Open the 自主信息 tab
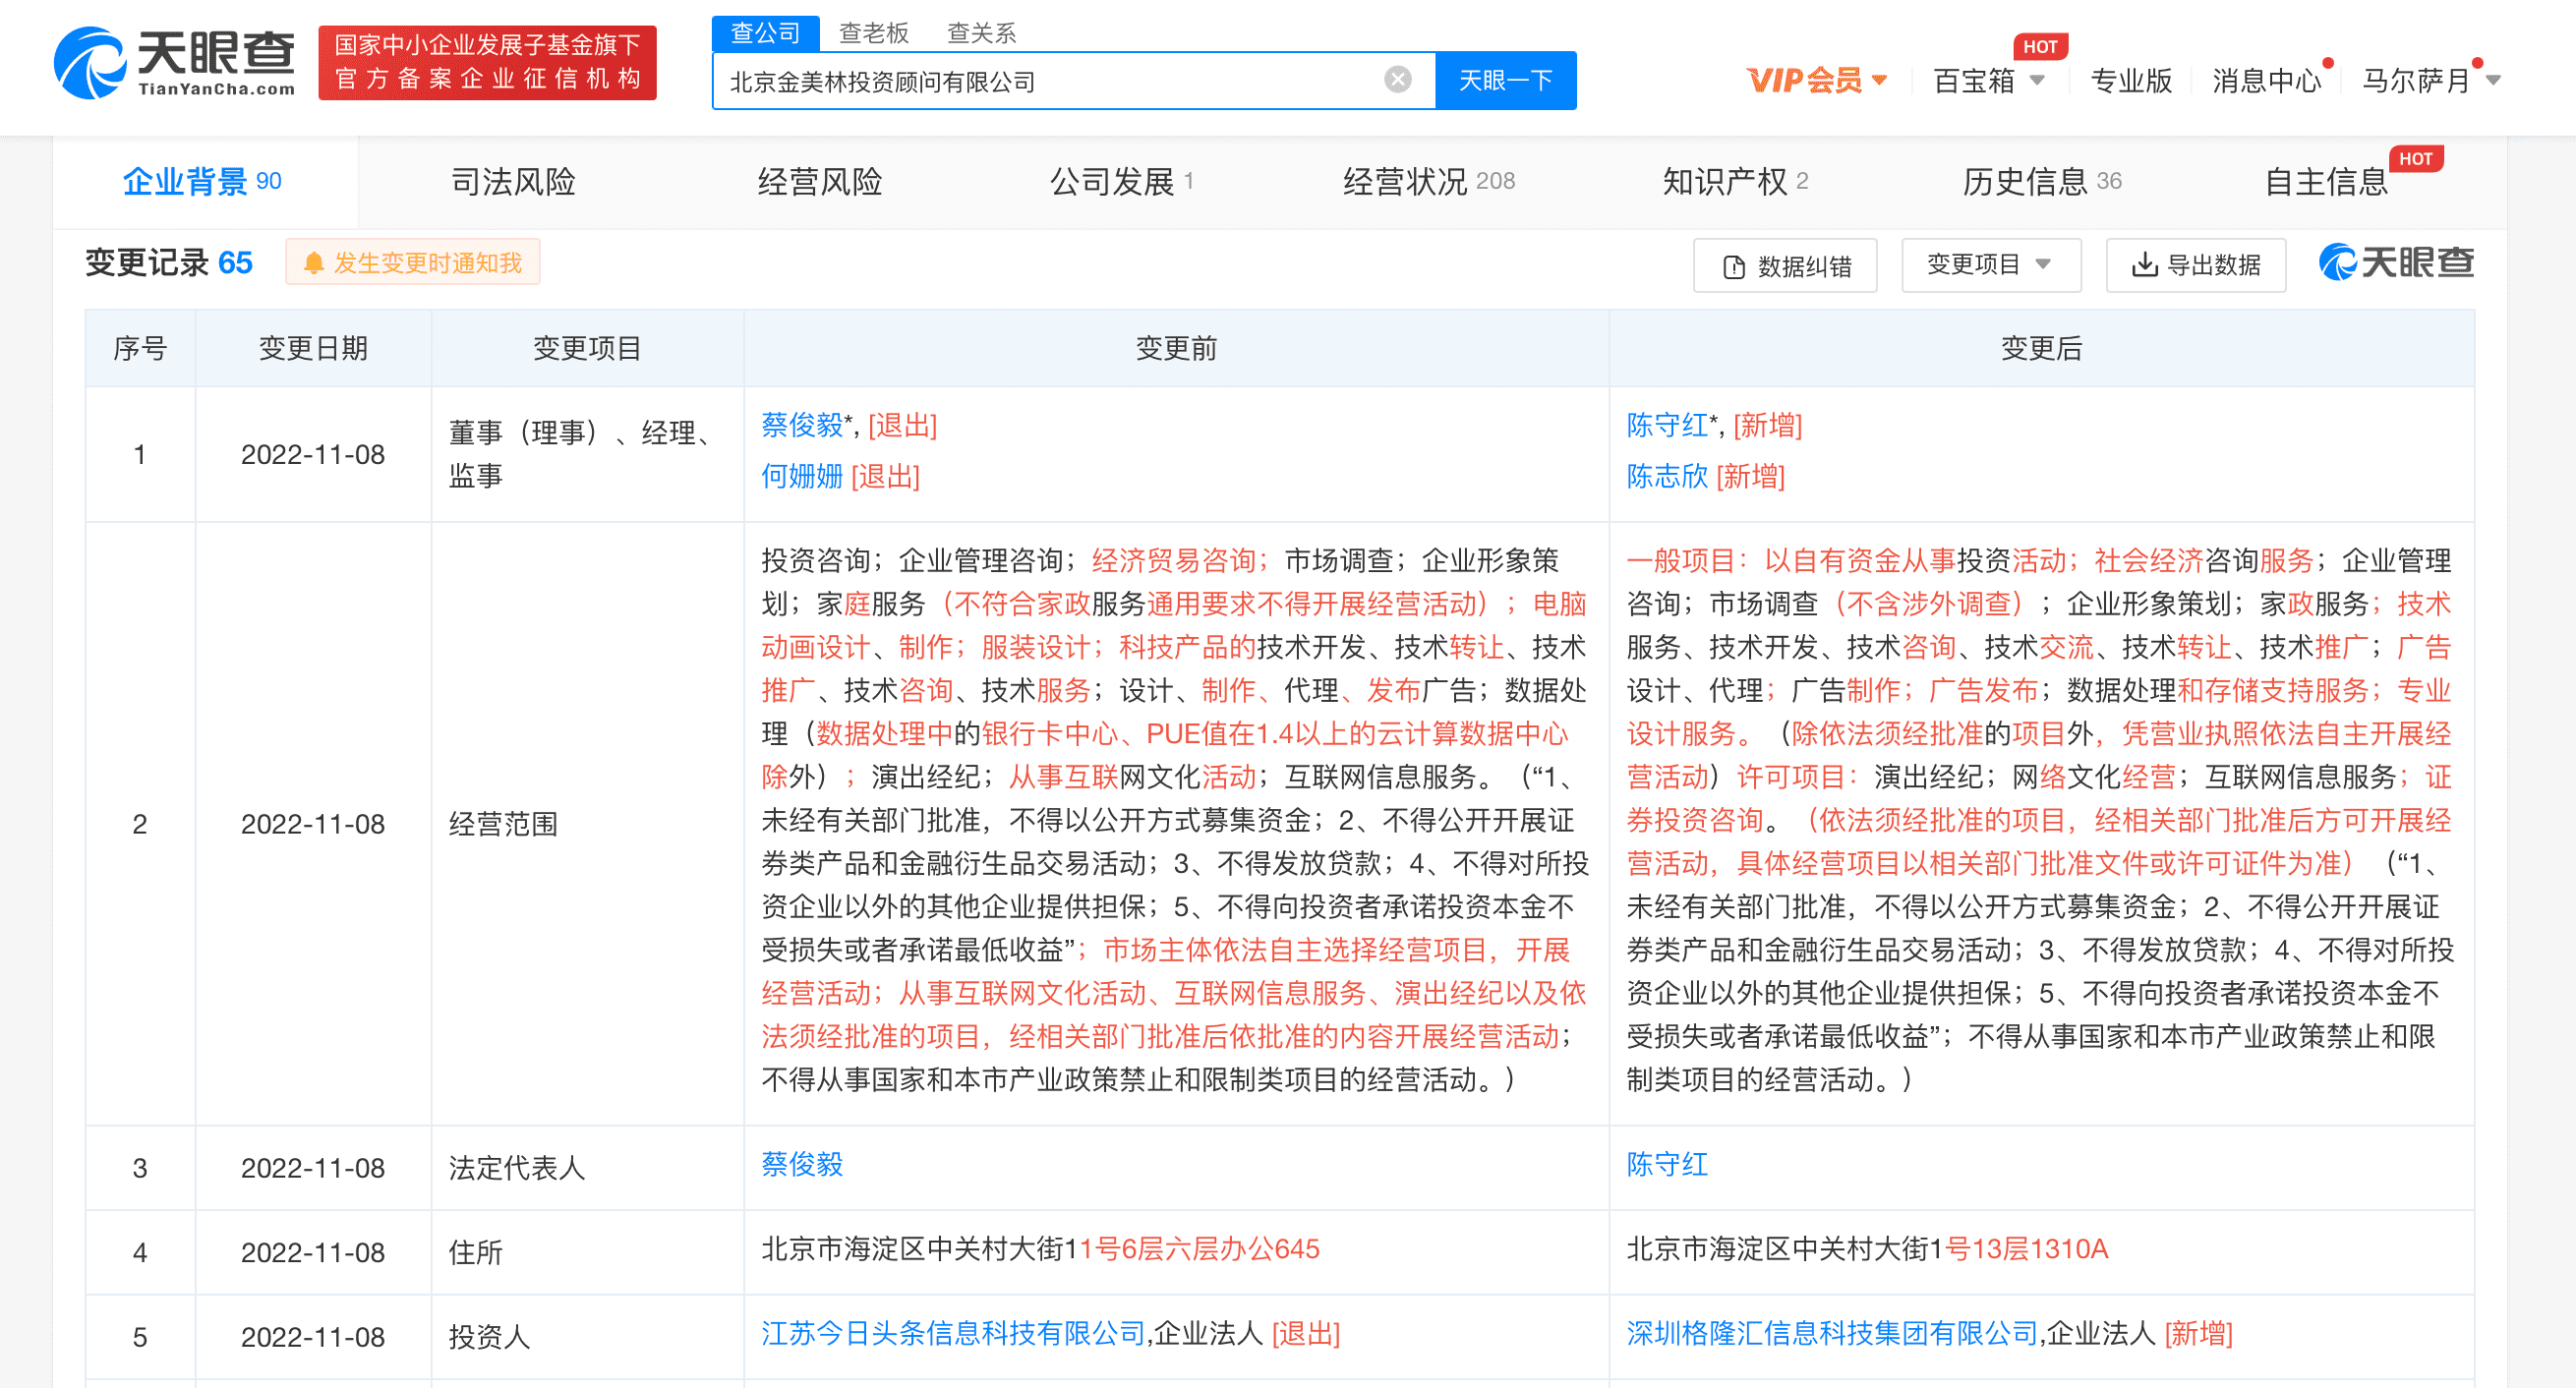The image size is (2576, 1388). click(2326, 181)
